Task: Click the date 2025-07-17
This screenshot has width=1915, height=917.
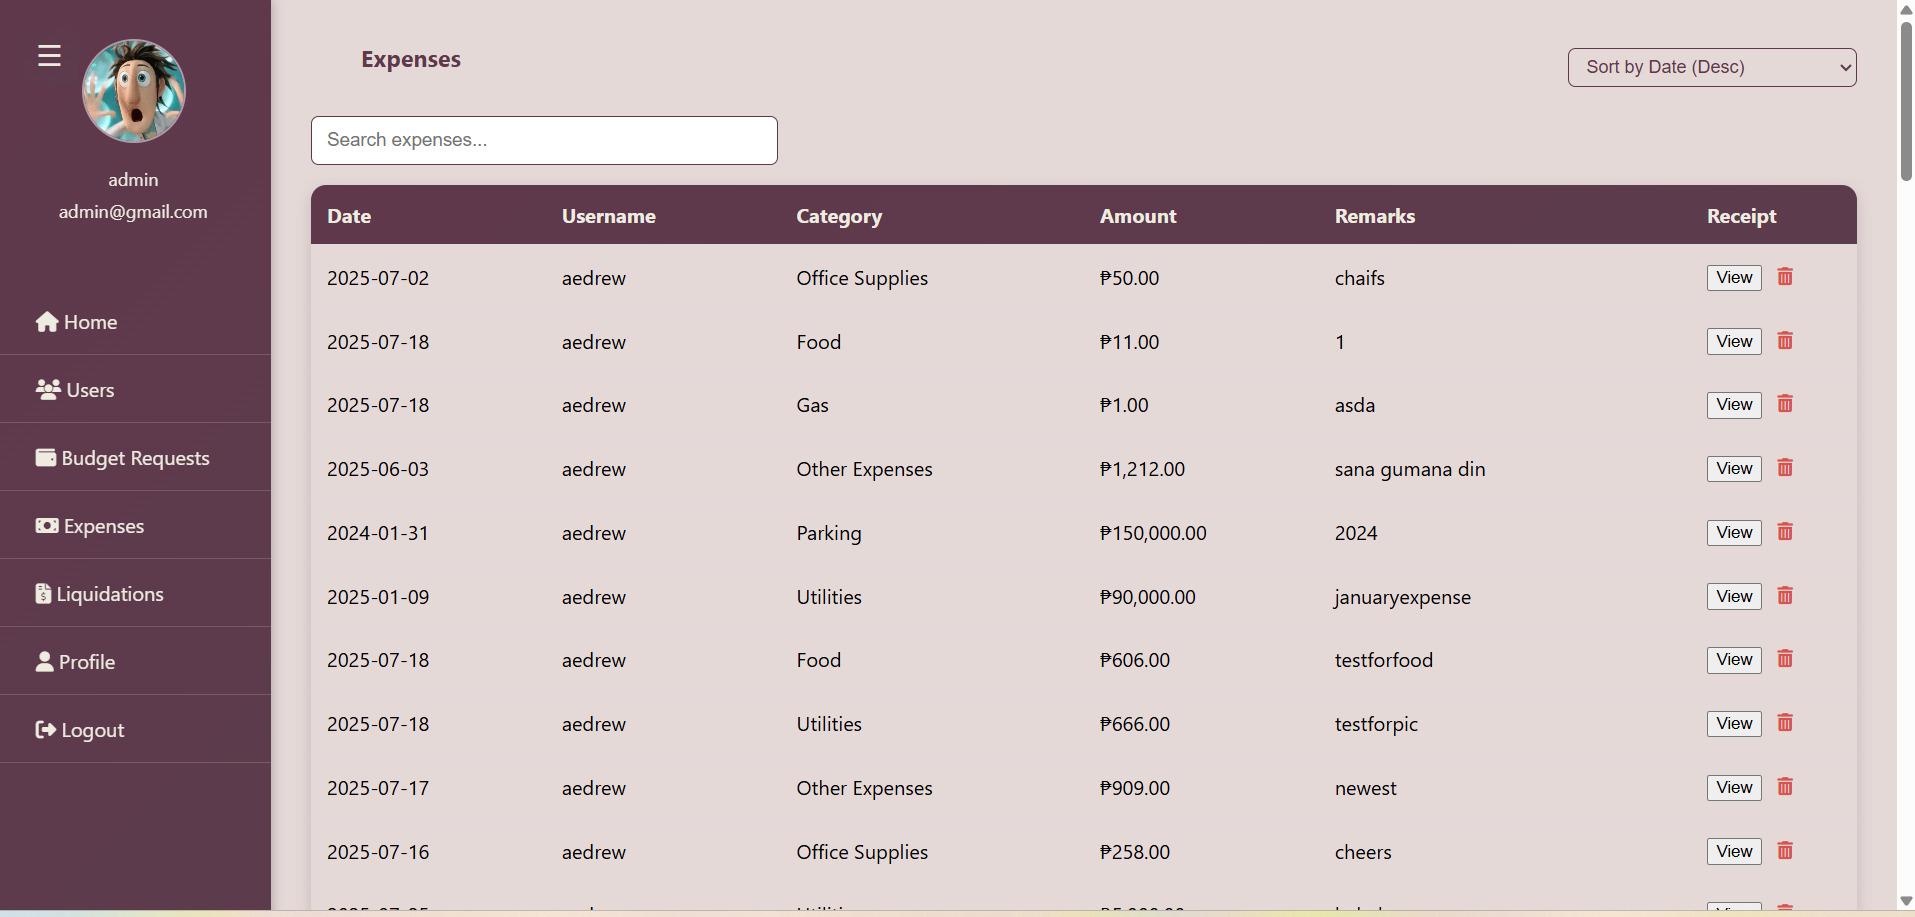Action: (378, 788)
